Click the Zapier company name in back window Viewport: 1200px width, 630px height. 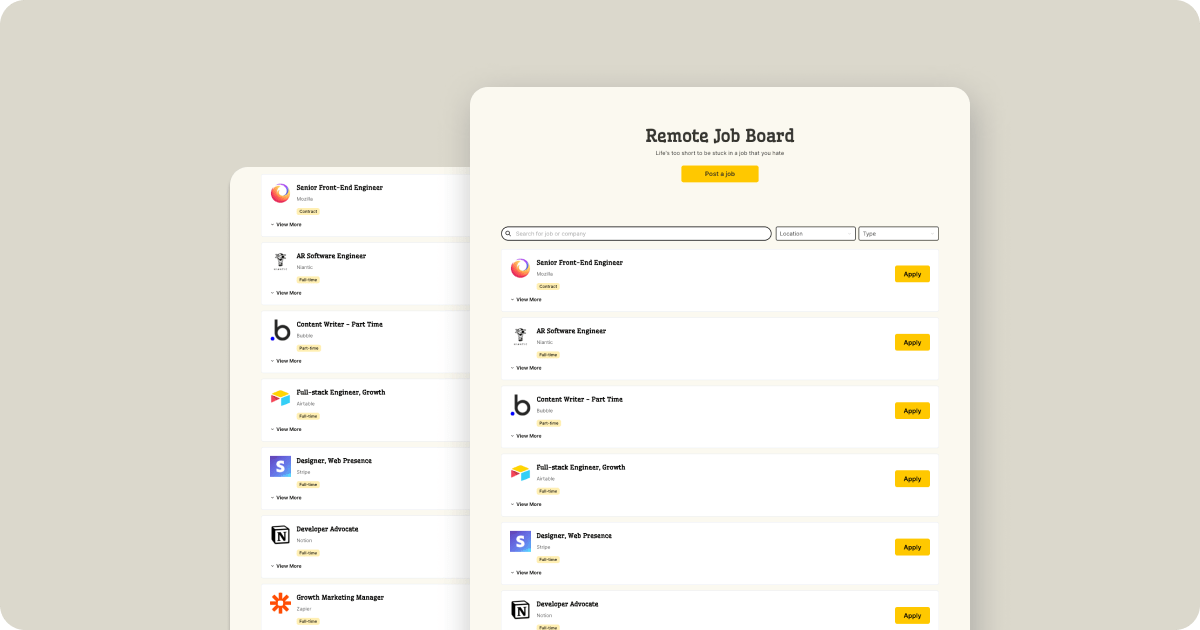304,609
